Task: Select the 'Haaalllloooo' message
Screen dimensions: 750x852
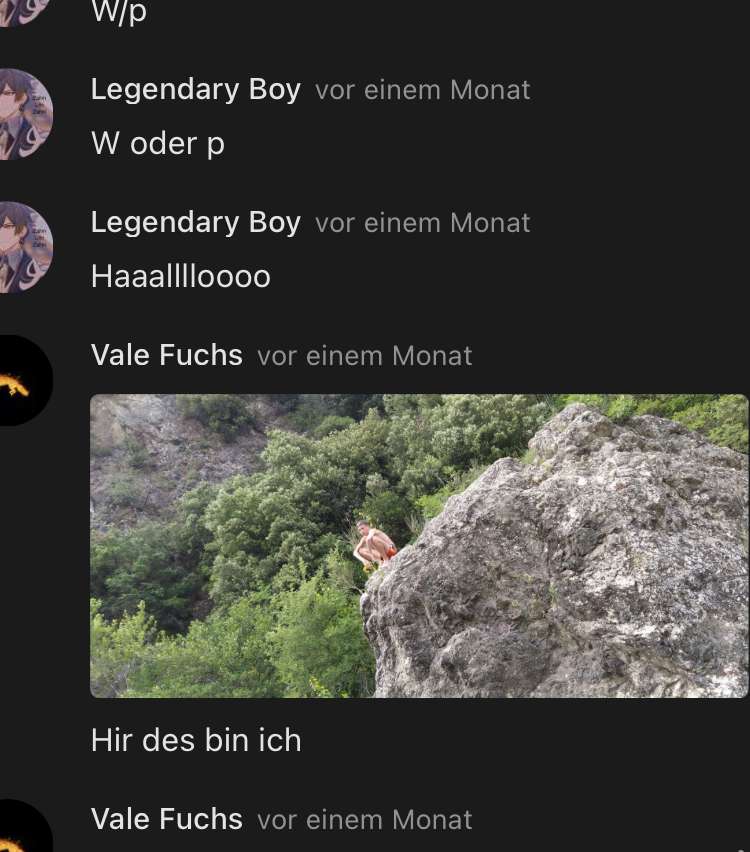Action: (x=180, y=276)
